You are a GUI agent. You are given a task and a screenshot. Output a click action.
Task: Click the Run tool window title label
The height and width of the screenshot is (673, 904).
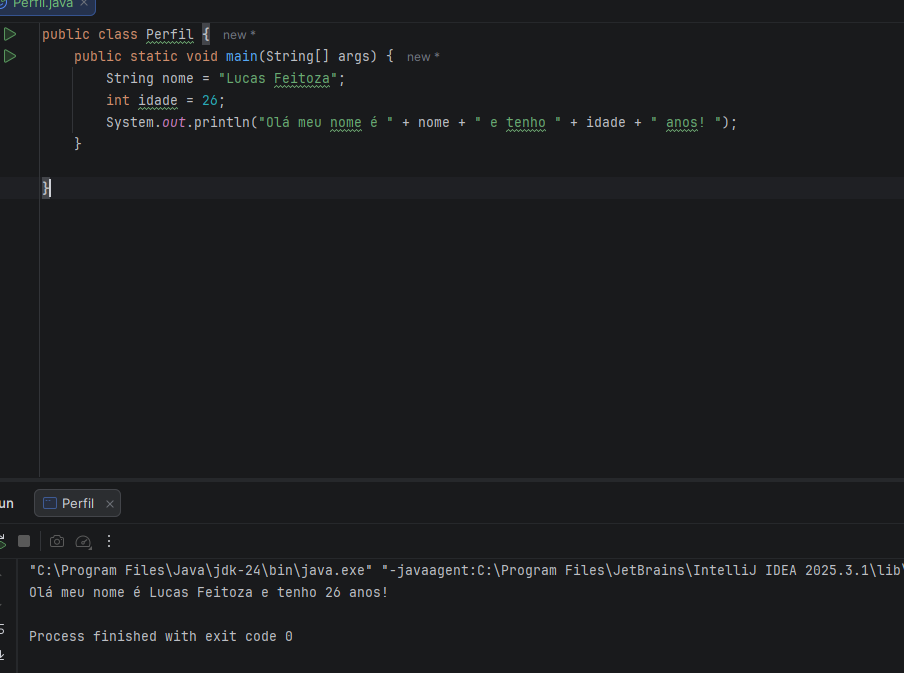point(6,504)
